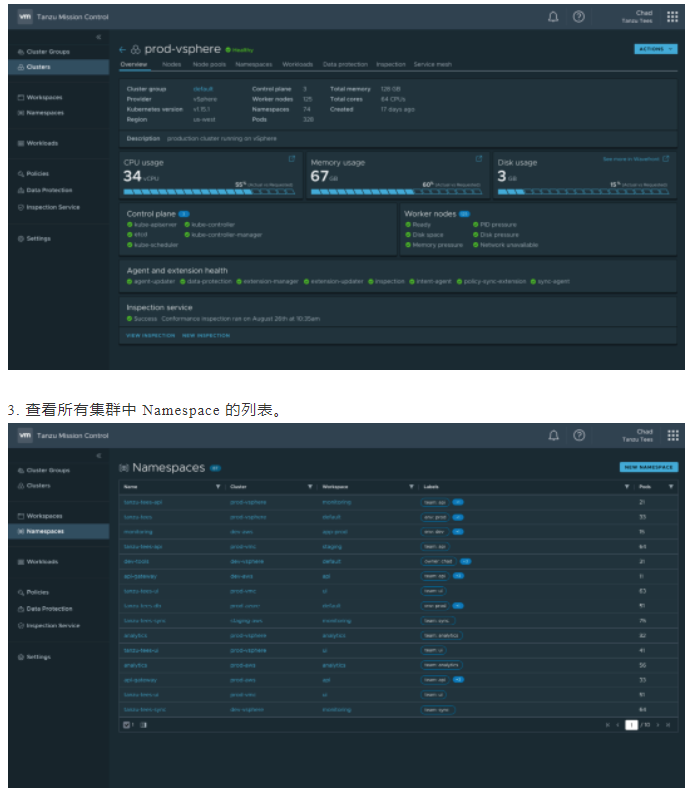The width and height of the screenshot is (691, 791).
Task: Expand extra labels badge on dev-tools row
Action: (465, 561)
